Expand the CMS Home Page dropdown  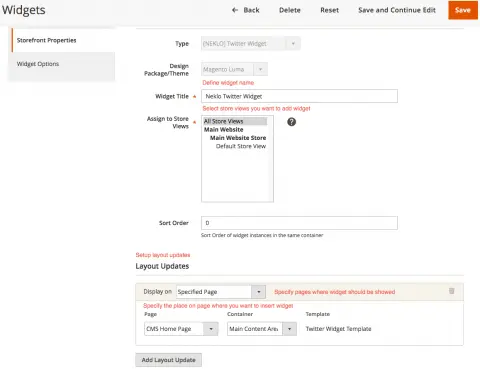click(x=181, y=329)
